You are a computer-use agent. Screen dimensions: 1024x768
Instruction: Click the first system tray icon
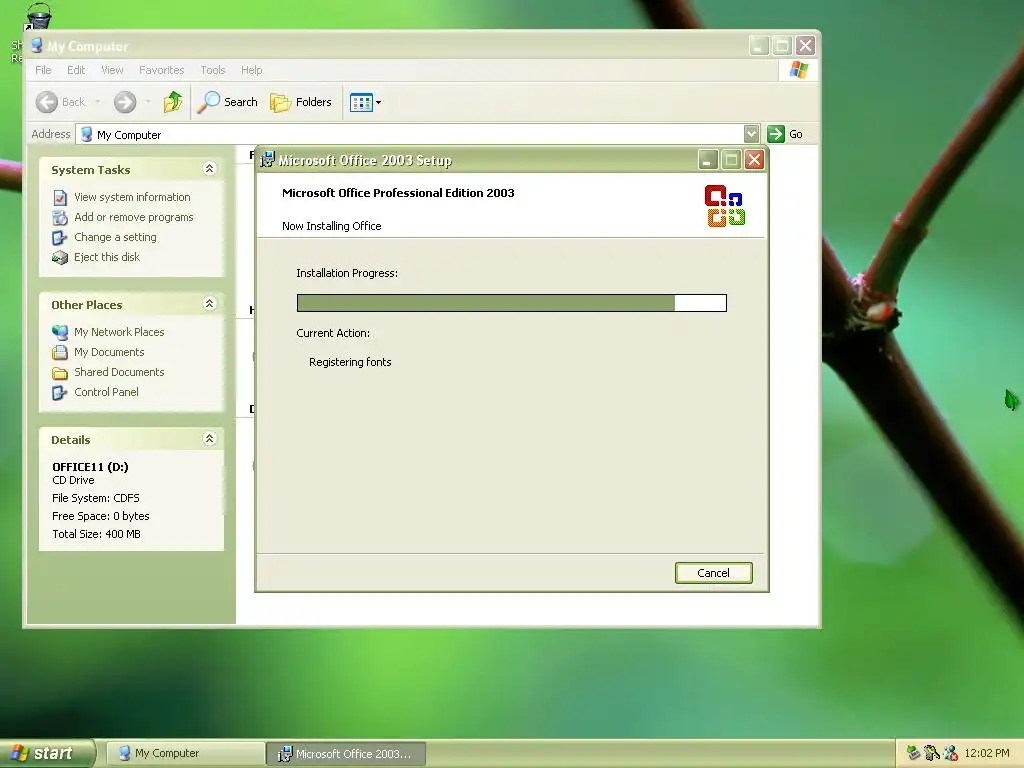[x=913, y=754]
